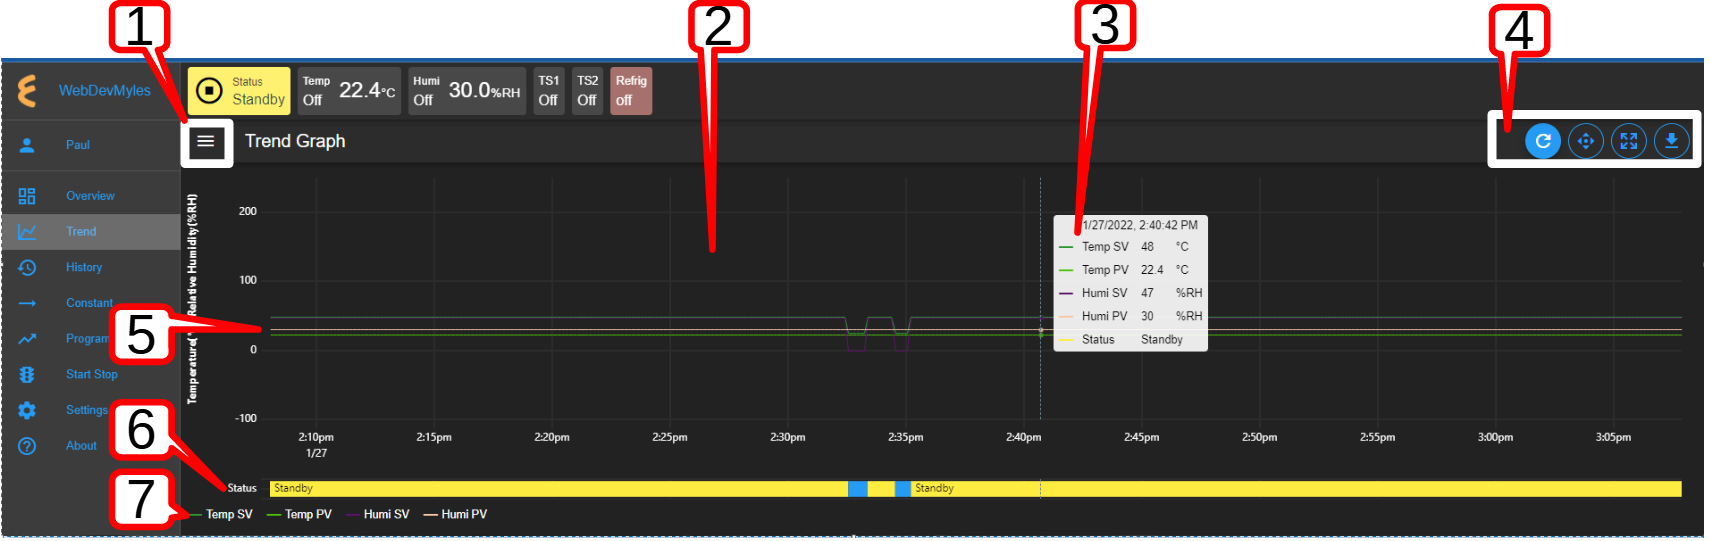Image resolution: width=1711 pixels, height=541 pixels.
Task: Click the 3:00pm time axis label
Action: tap(1495, 438)
